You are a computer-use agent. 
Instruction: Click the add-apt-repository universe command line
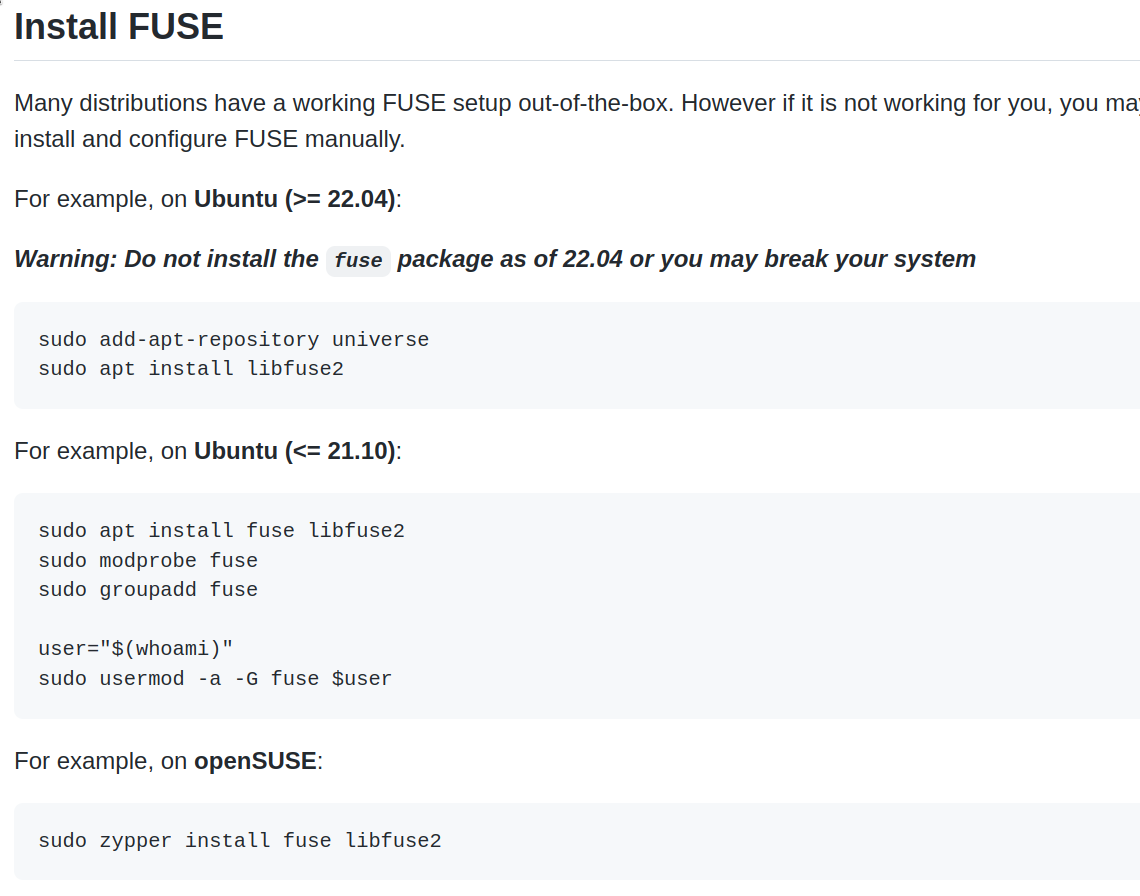[233, 339]
